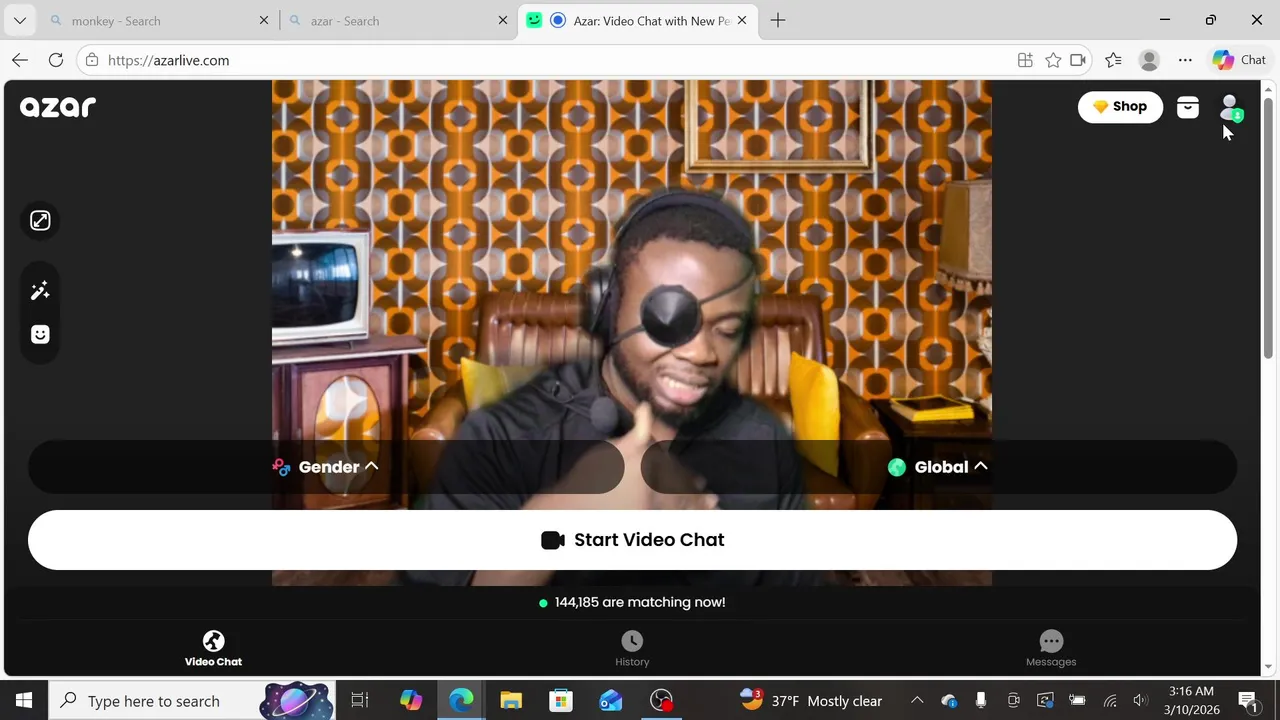Expand the Global region dropdown
Image resolution: width=1280 pixels, height=720 pixels.
tap(938, 467)
